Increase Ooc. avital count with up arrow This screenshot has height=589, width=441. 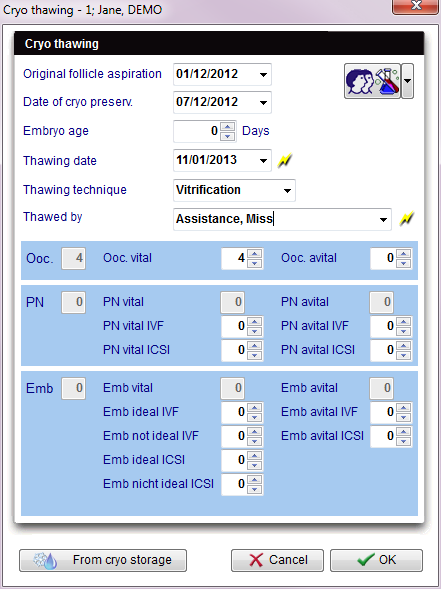[403, 254]
